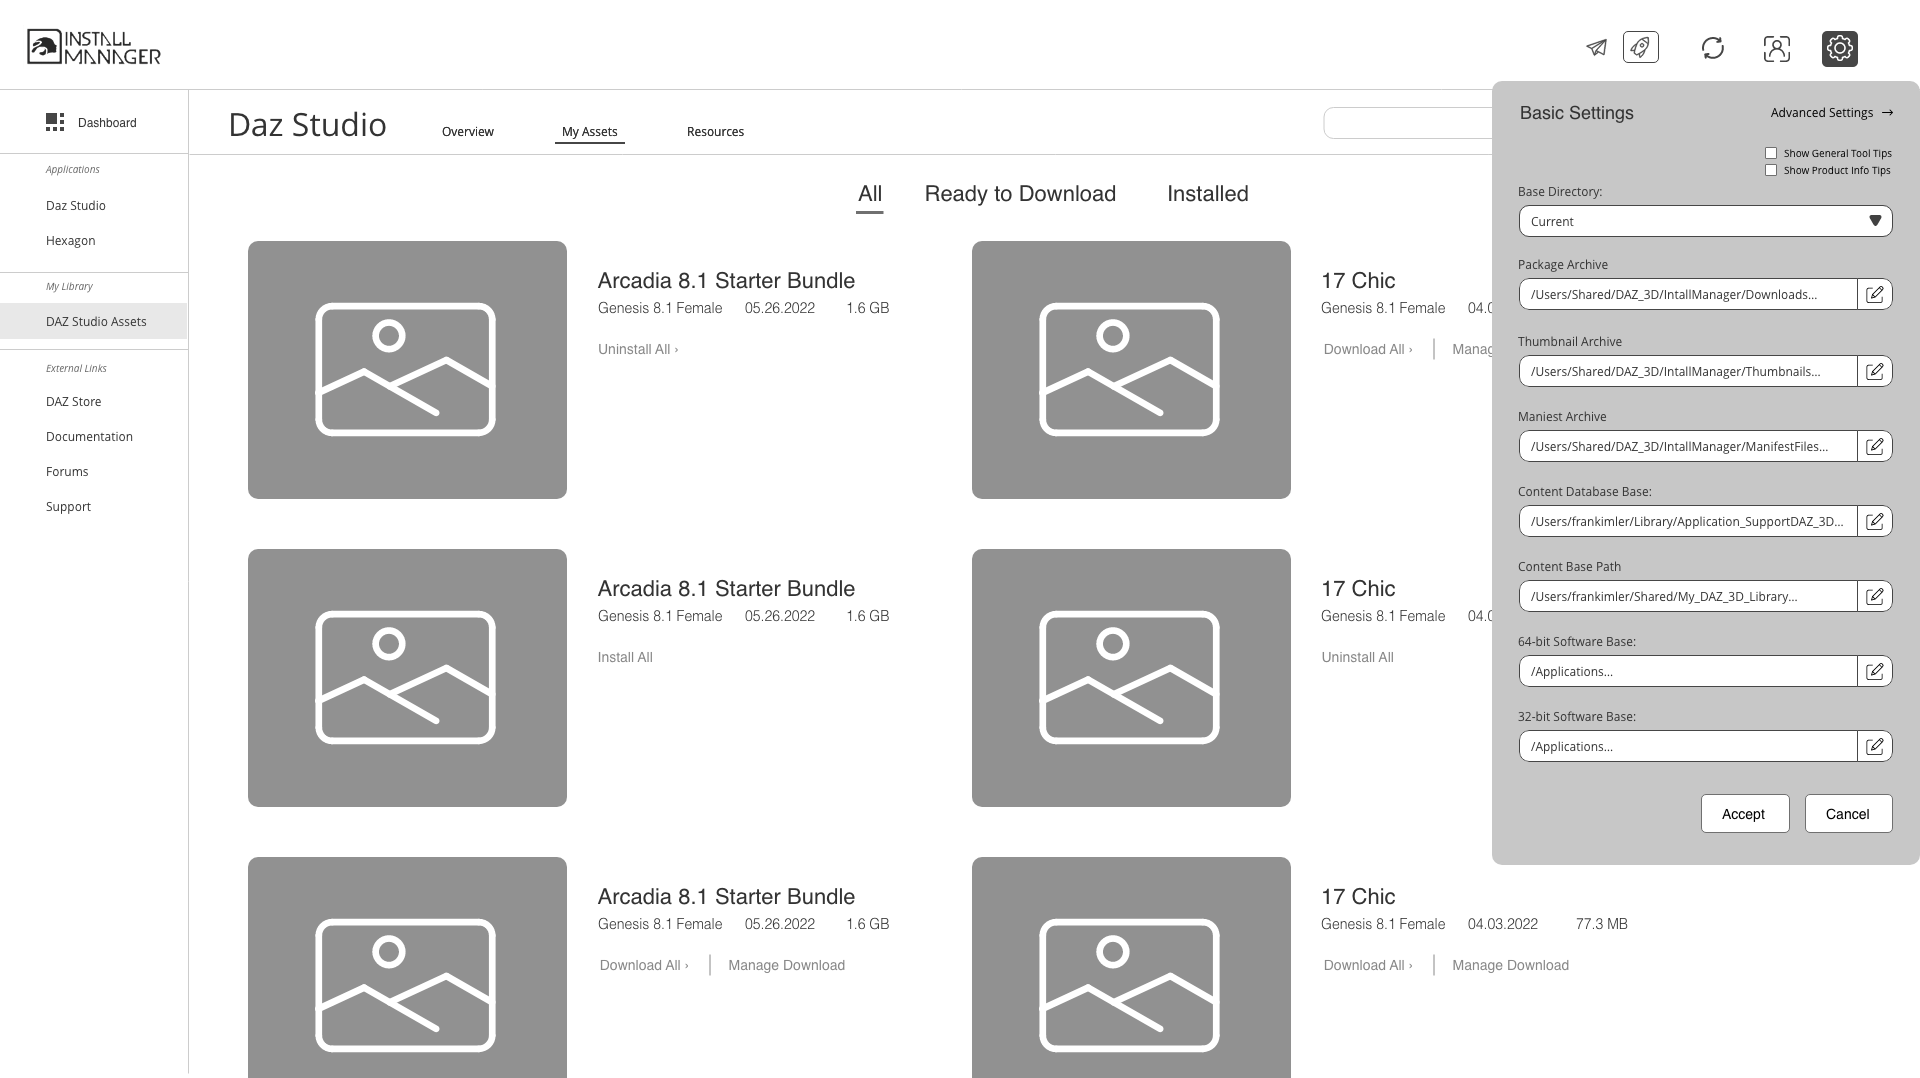
Task: Select the My Assets tab
Action: coord(590,131)
